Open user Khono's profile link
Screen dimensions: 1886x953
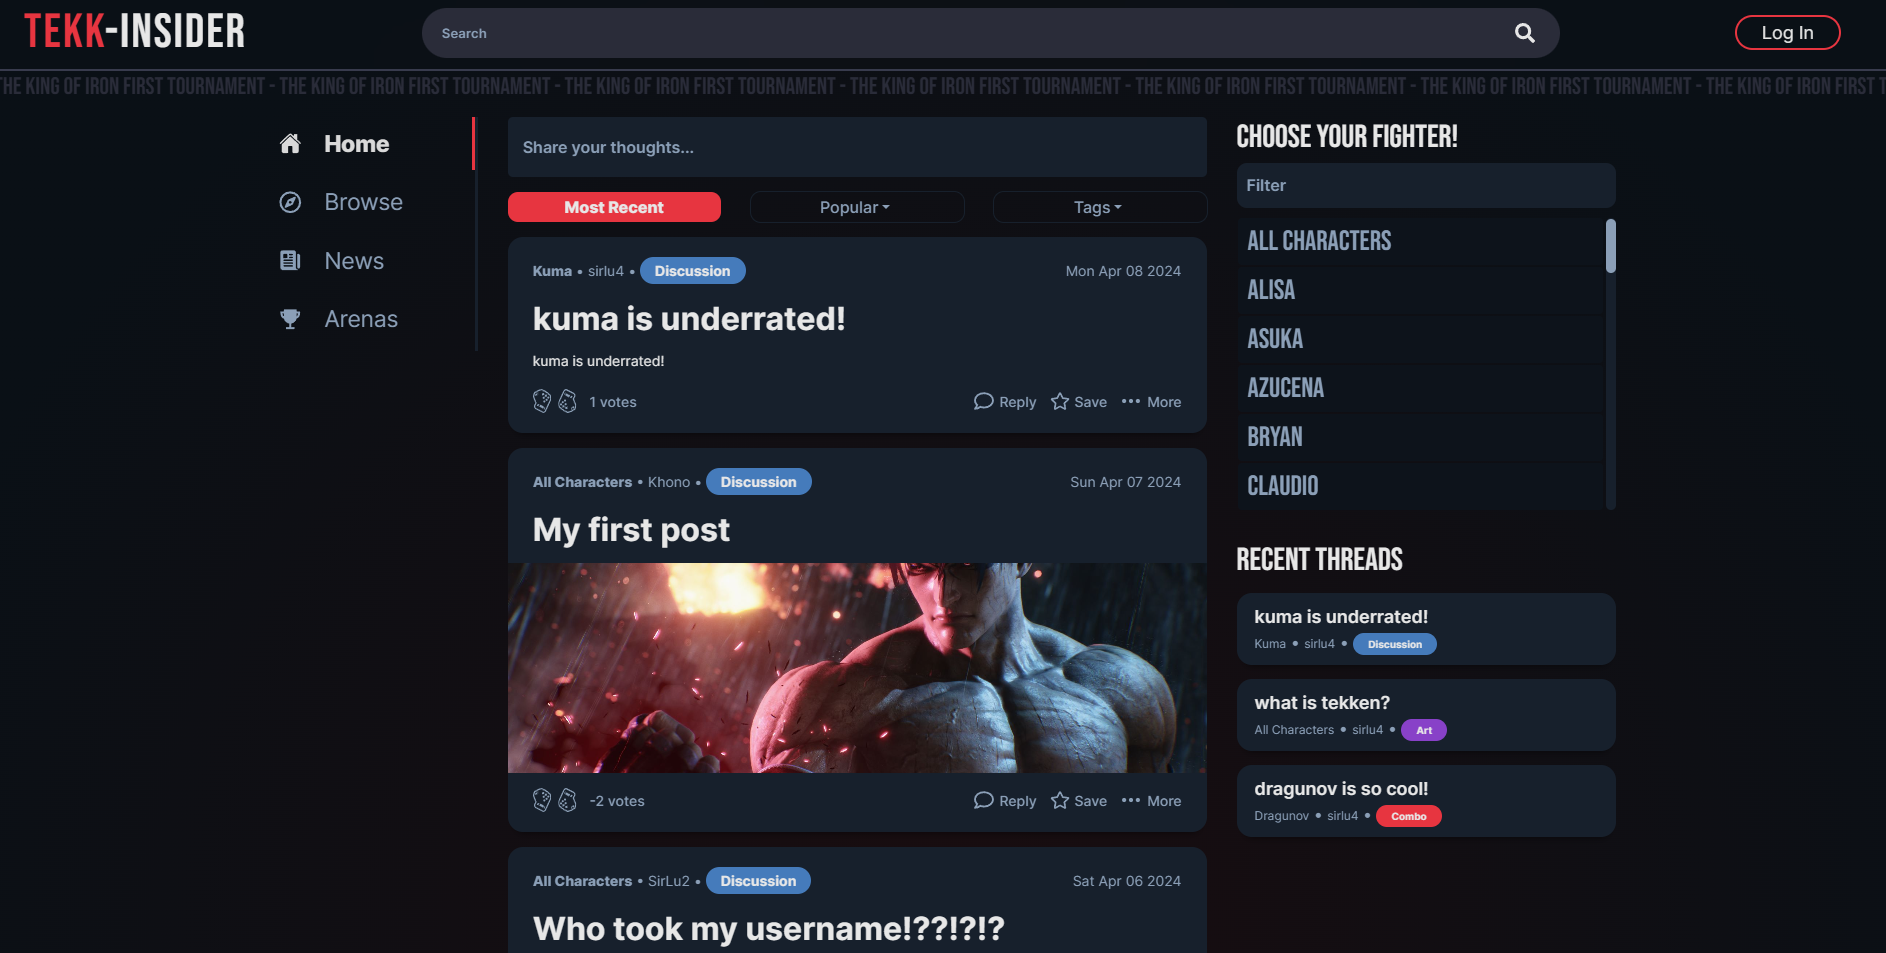[x=669, y=482]
